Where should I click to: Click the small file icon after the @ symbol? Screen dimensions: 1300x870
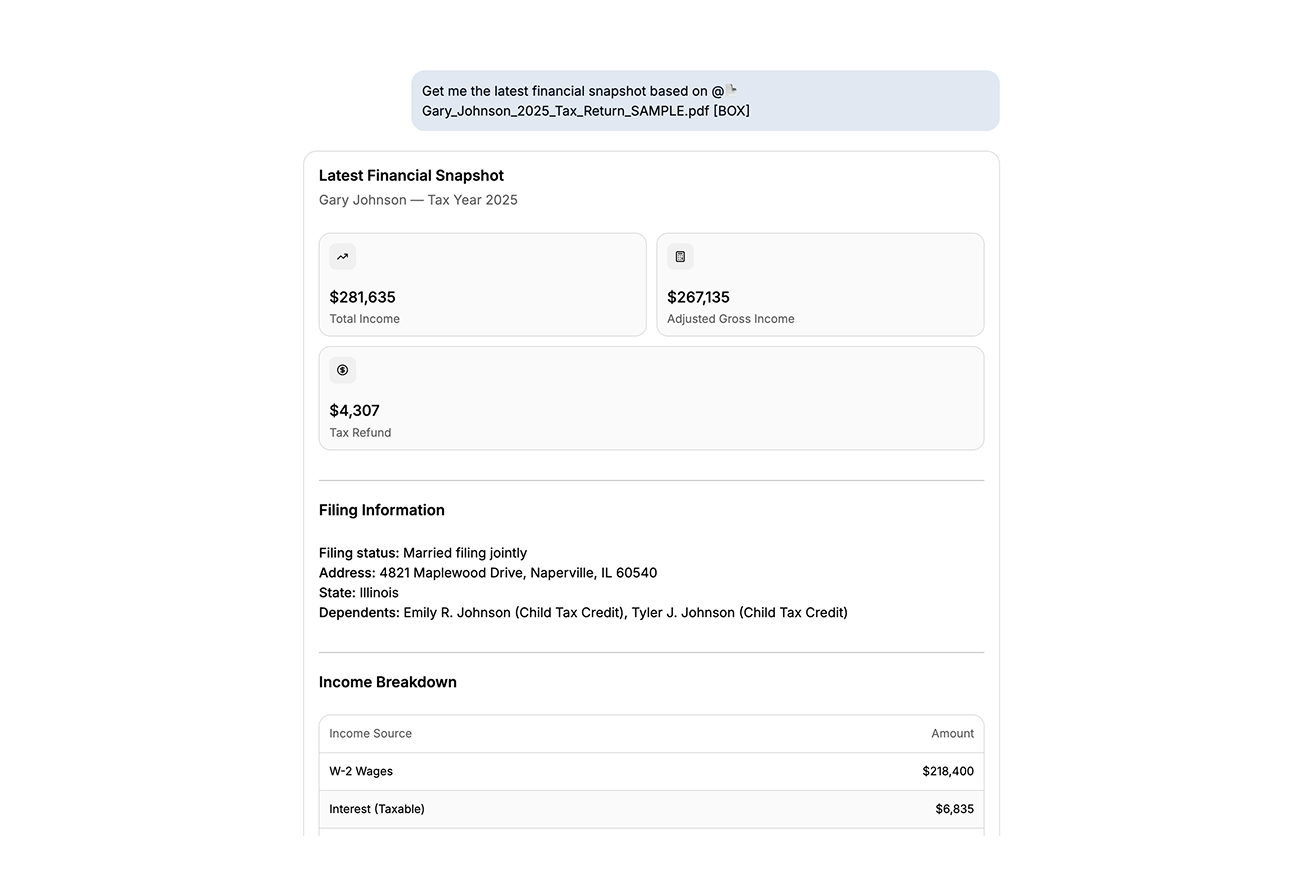(x=732, y=90)
